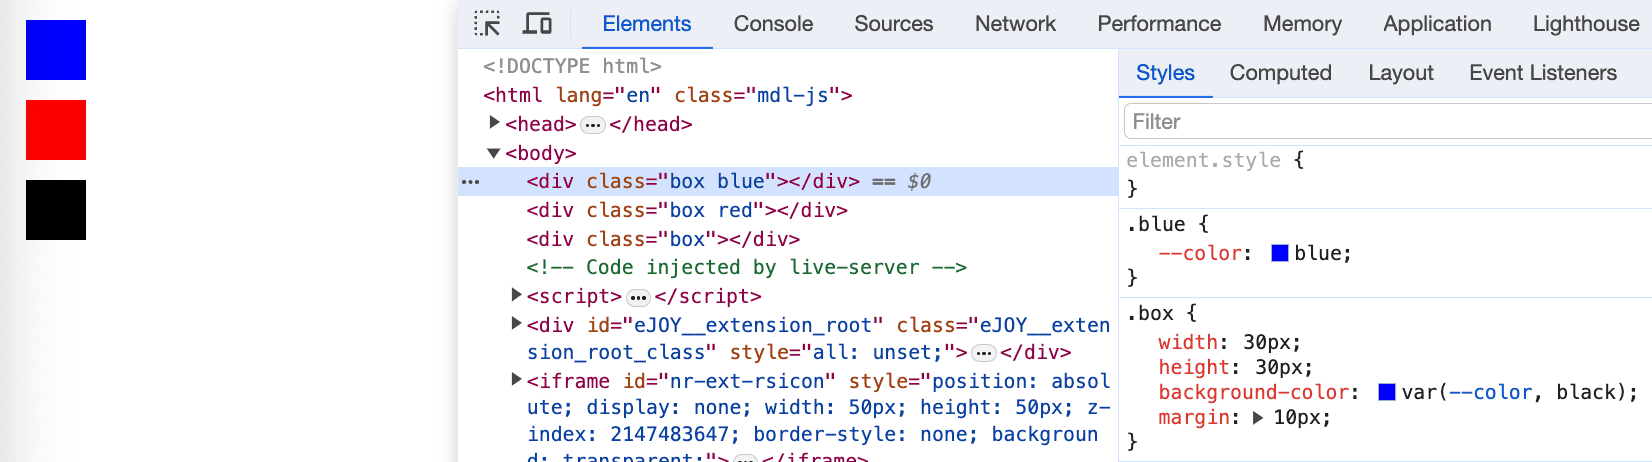
Task: Select the div class="box red" node
Action: [687, 210]
